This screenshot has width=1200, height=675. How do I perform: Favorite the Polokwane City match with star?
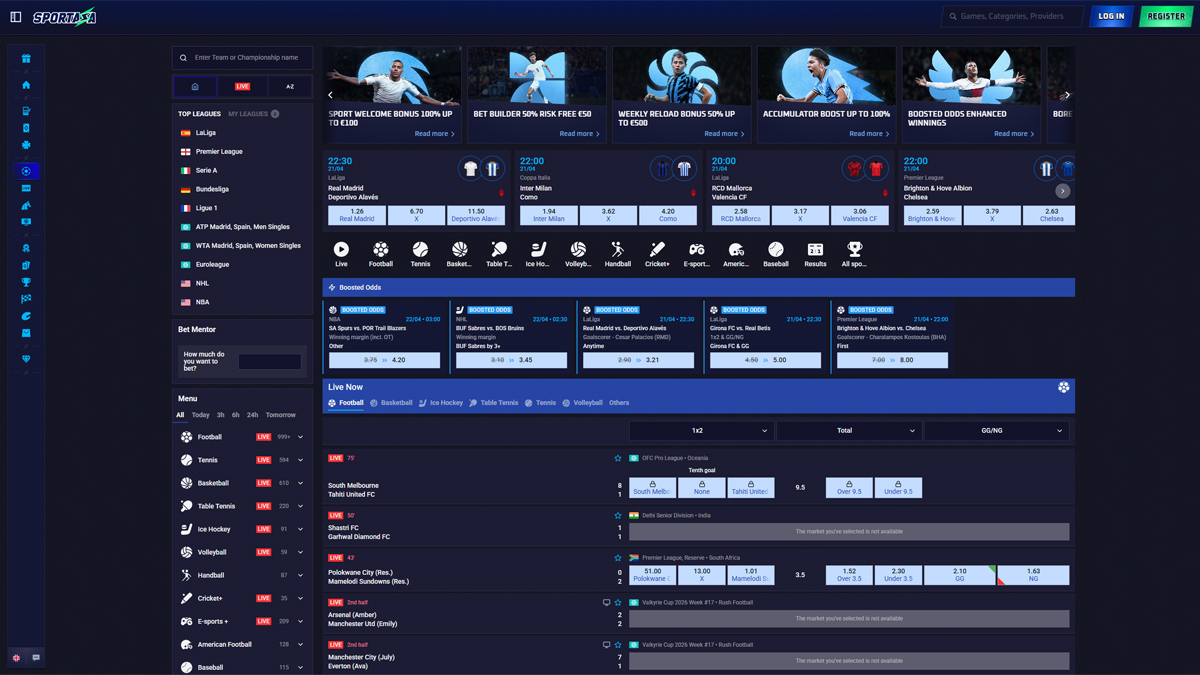pos(618,558)
